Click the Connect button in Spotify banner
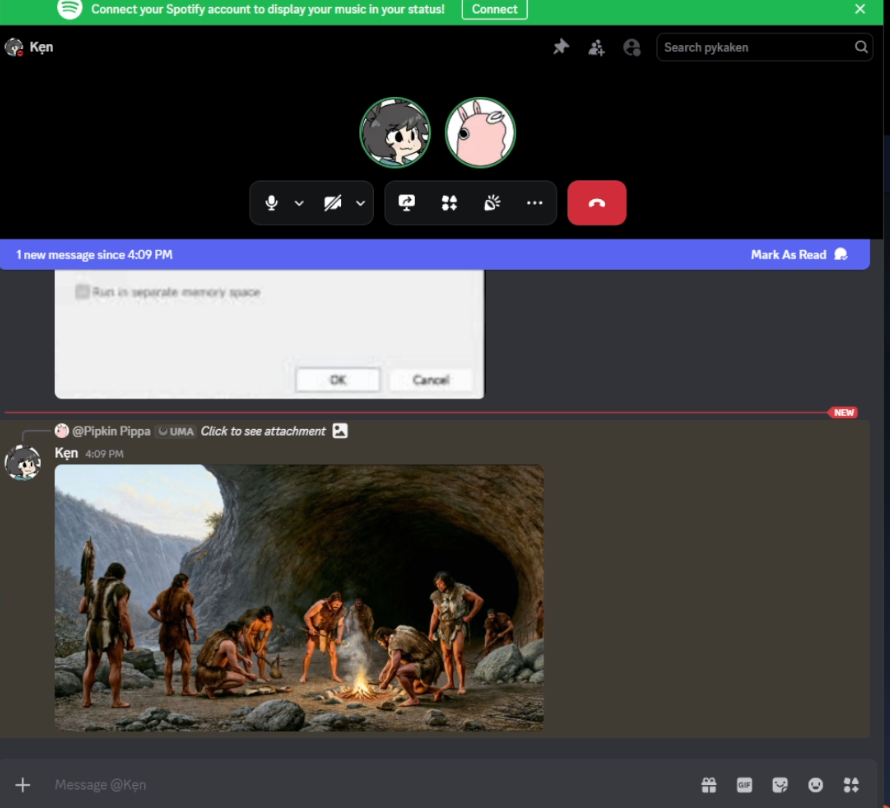The height and width of the screenshot is (808, 890). coord(494,9)
